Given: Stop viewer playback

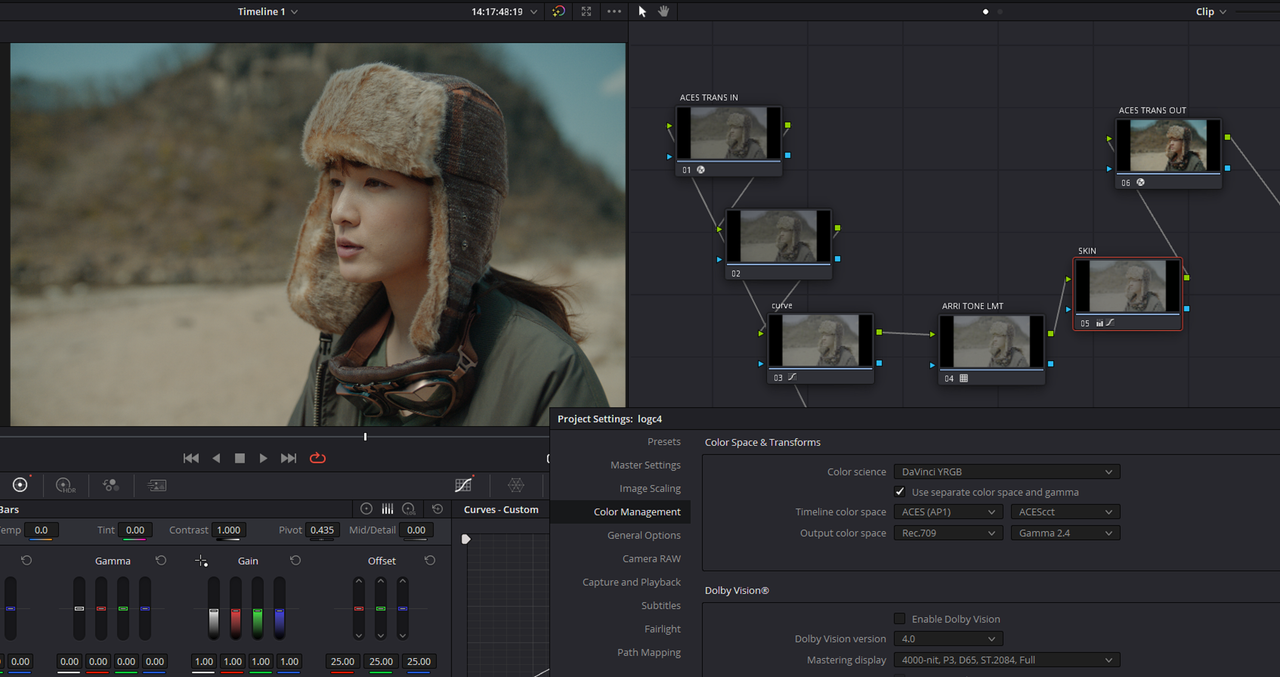Looking at the screenshot, I should [240, 458].
